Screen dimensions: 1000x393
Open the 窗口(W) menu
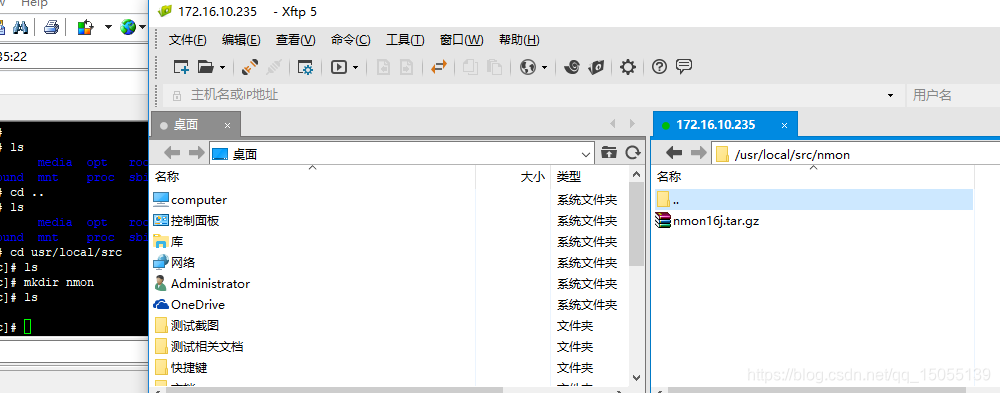(x=462, y=40)
